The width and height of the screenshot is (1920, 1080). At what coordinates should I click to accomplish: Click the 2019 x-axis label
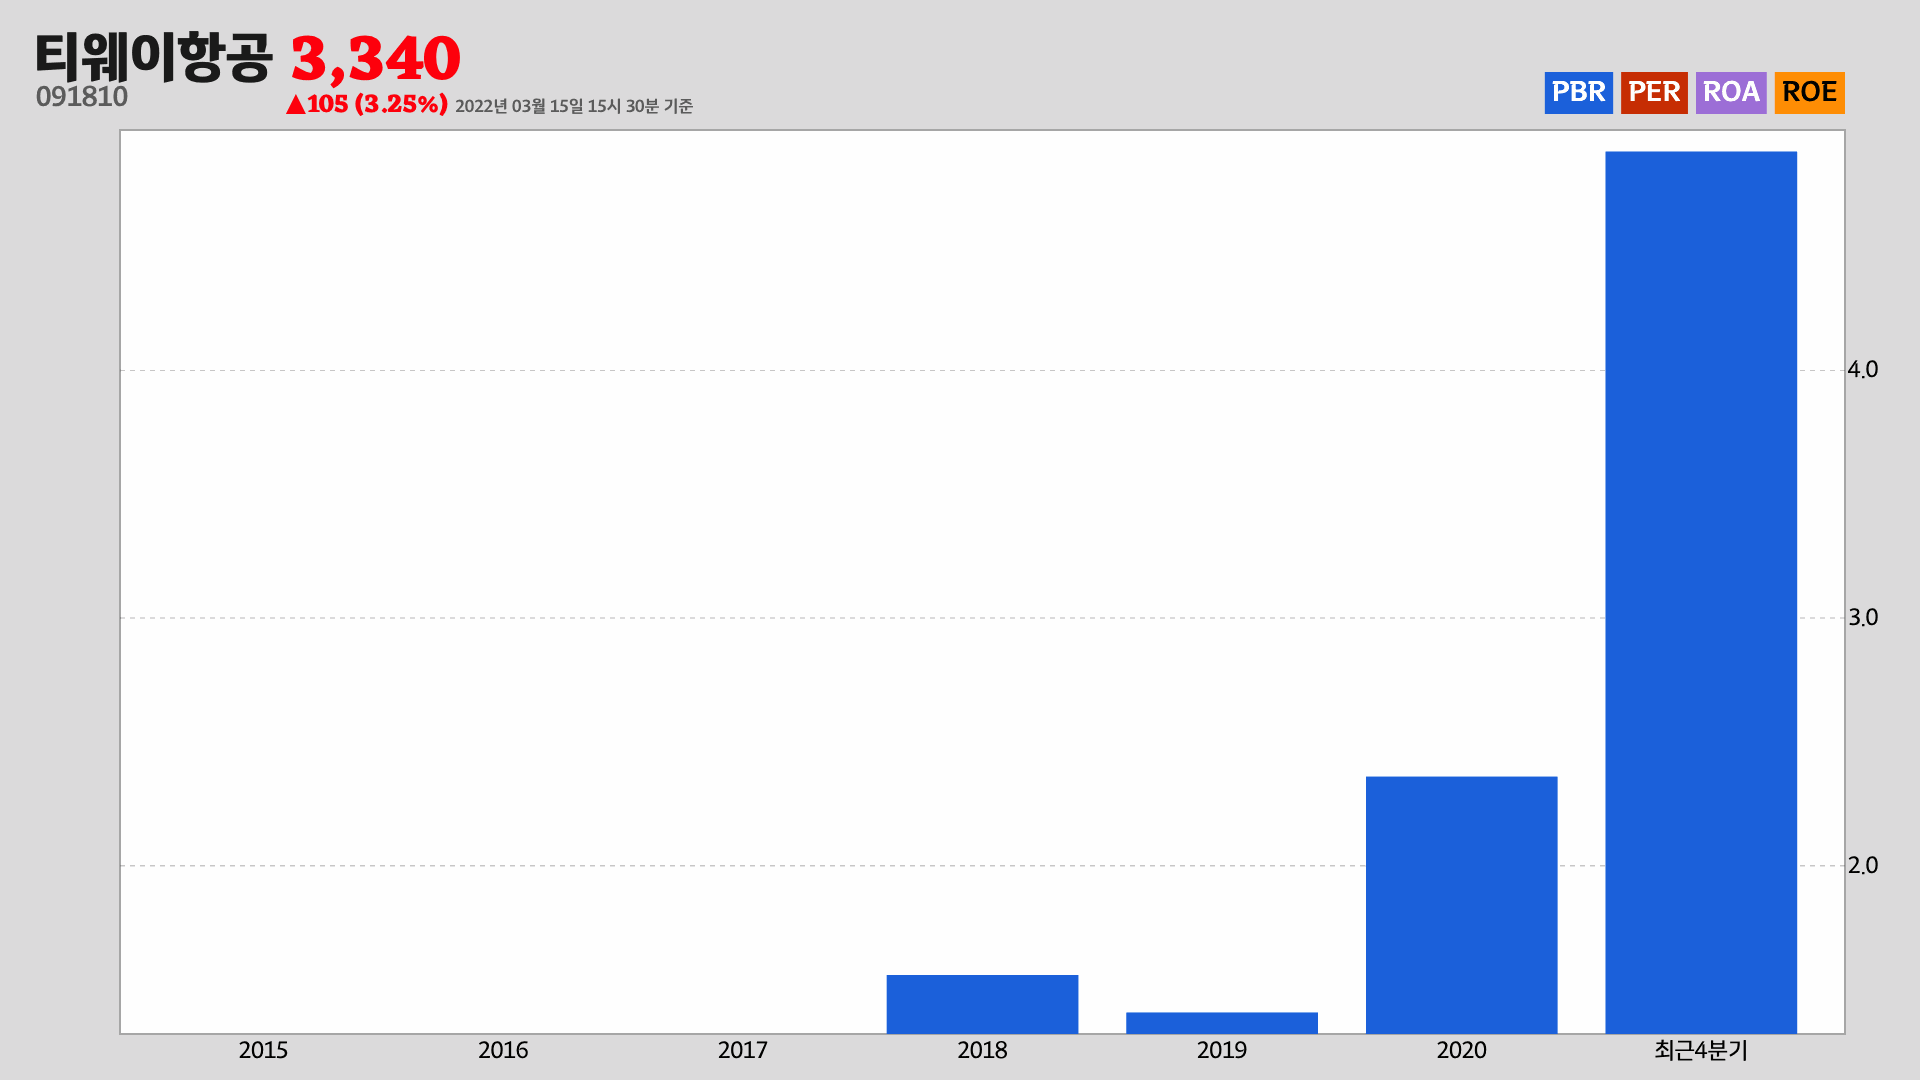(x=1222, y=1050)
